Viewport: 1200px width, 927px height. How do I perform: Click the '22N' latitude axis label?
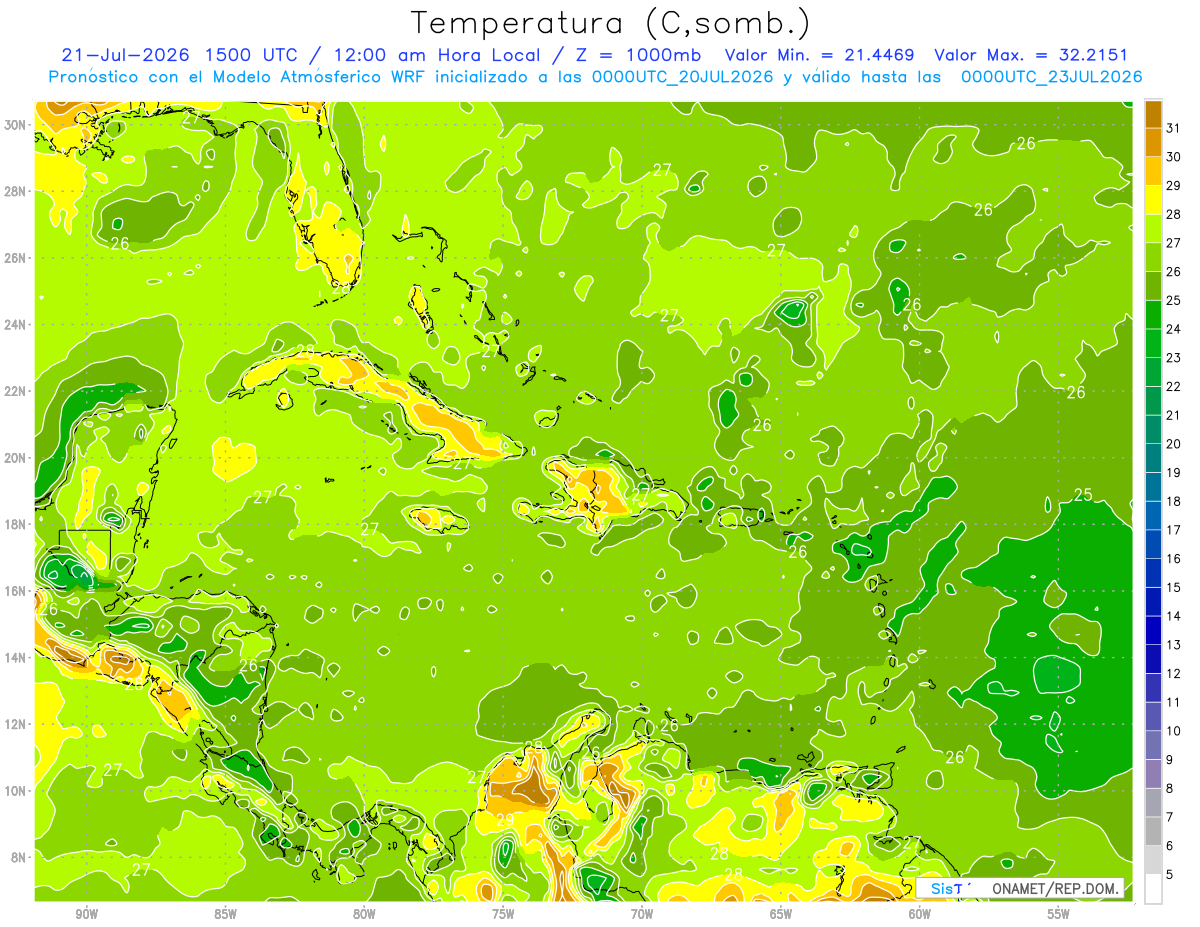tap(17, 391)
